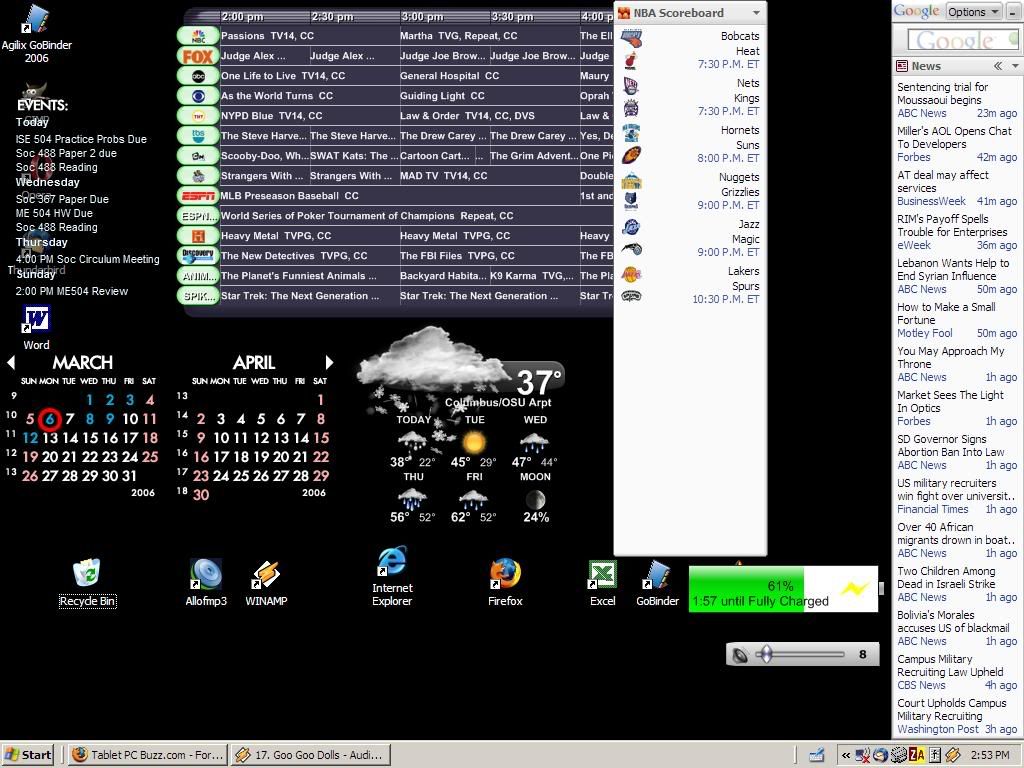This screenshot has width=1024, height=768.
Task: Open the Agilix GoBinder 2006 desktop shortcut
Action: (x=36, y=33)
